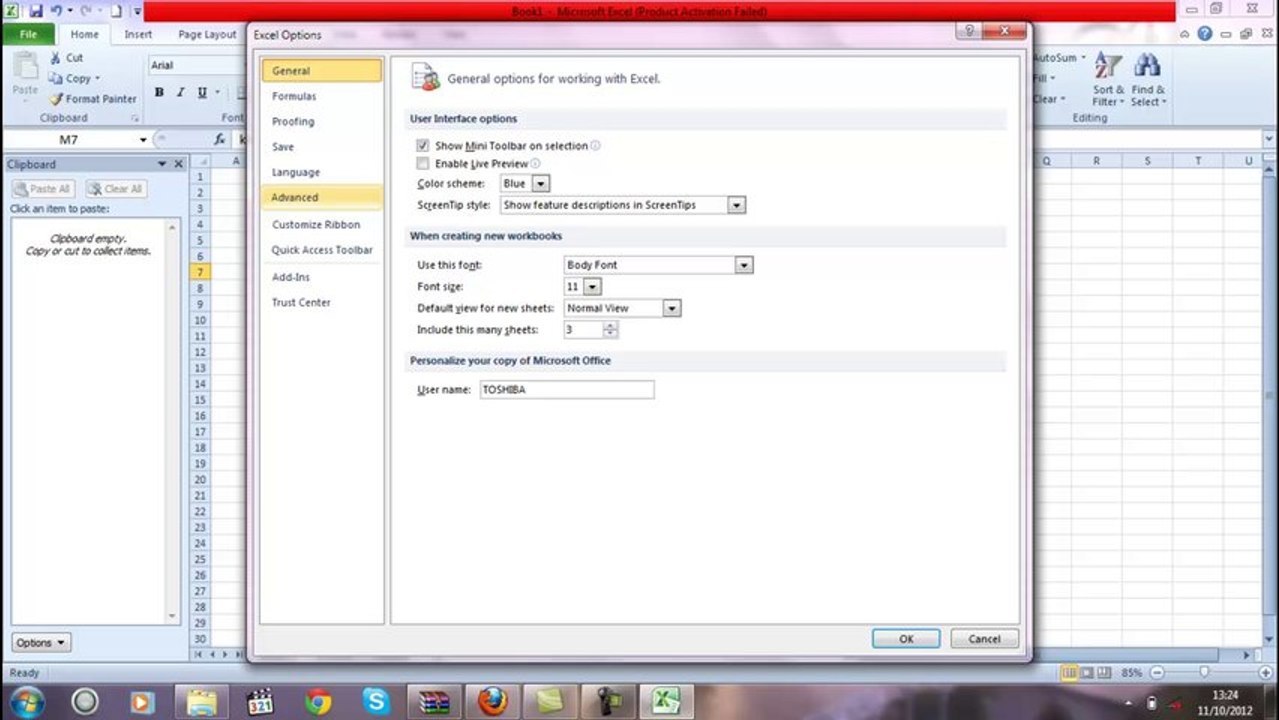Check the Enable Live Preview box
This screenshot has width=1279, height=720.
pos(423,164)
